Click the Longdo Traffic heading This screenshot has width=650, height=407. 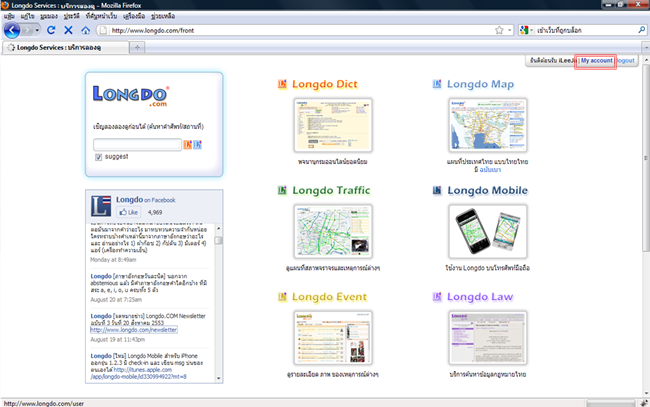coord(331,190)
